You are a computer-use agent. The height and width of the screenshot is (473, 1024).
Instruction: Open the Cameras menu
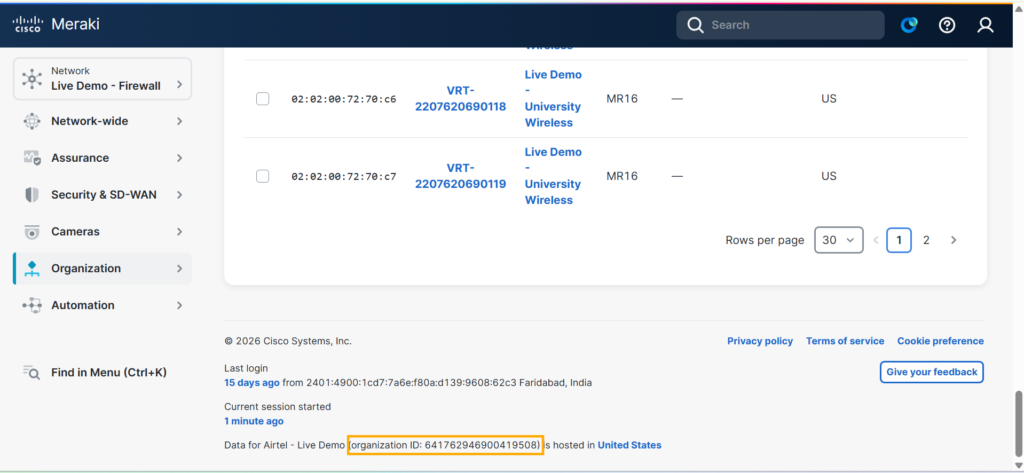(x=103, y=232)
